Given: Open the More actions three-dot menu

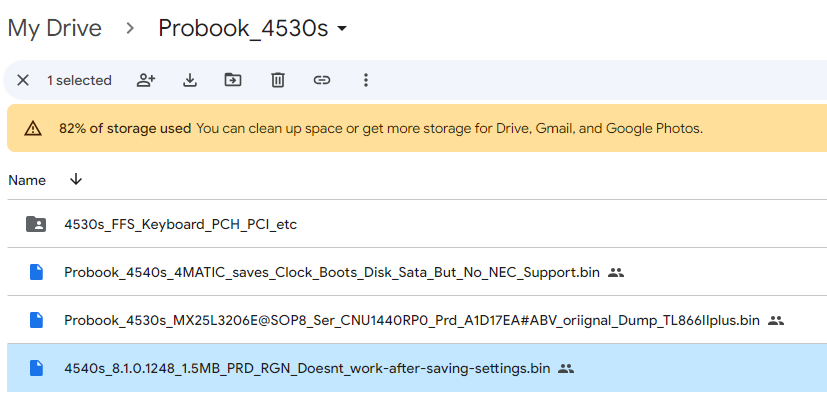Looking at the screenshot, I should coord(366,80).
